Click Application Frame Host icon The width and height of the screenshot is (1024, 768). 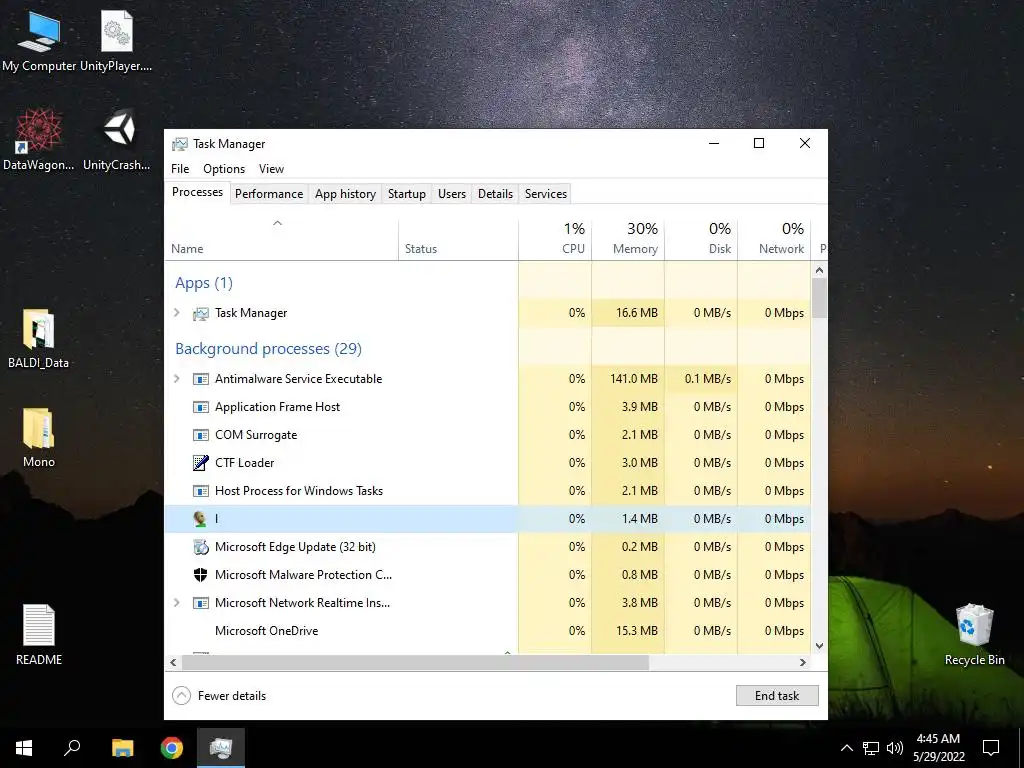point(200,408)
